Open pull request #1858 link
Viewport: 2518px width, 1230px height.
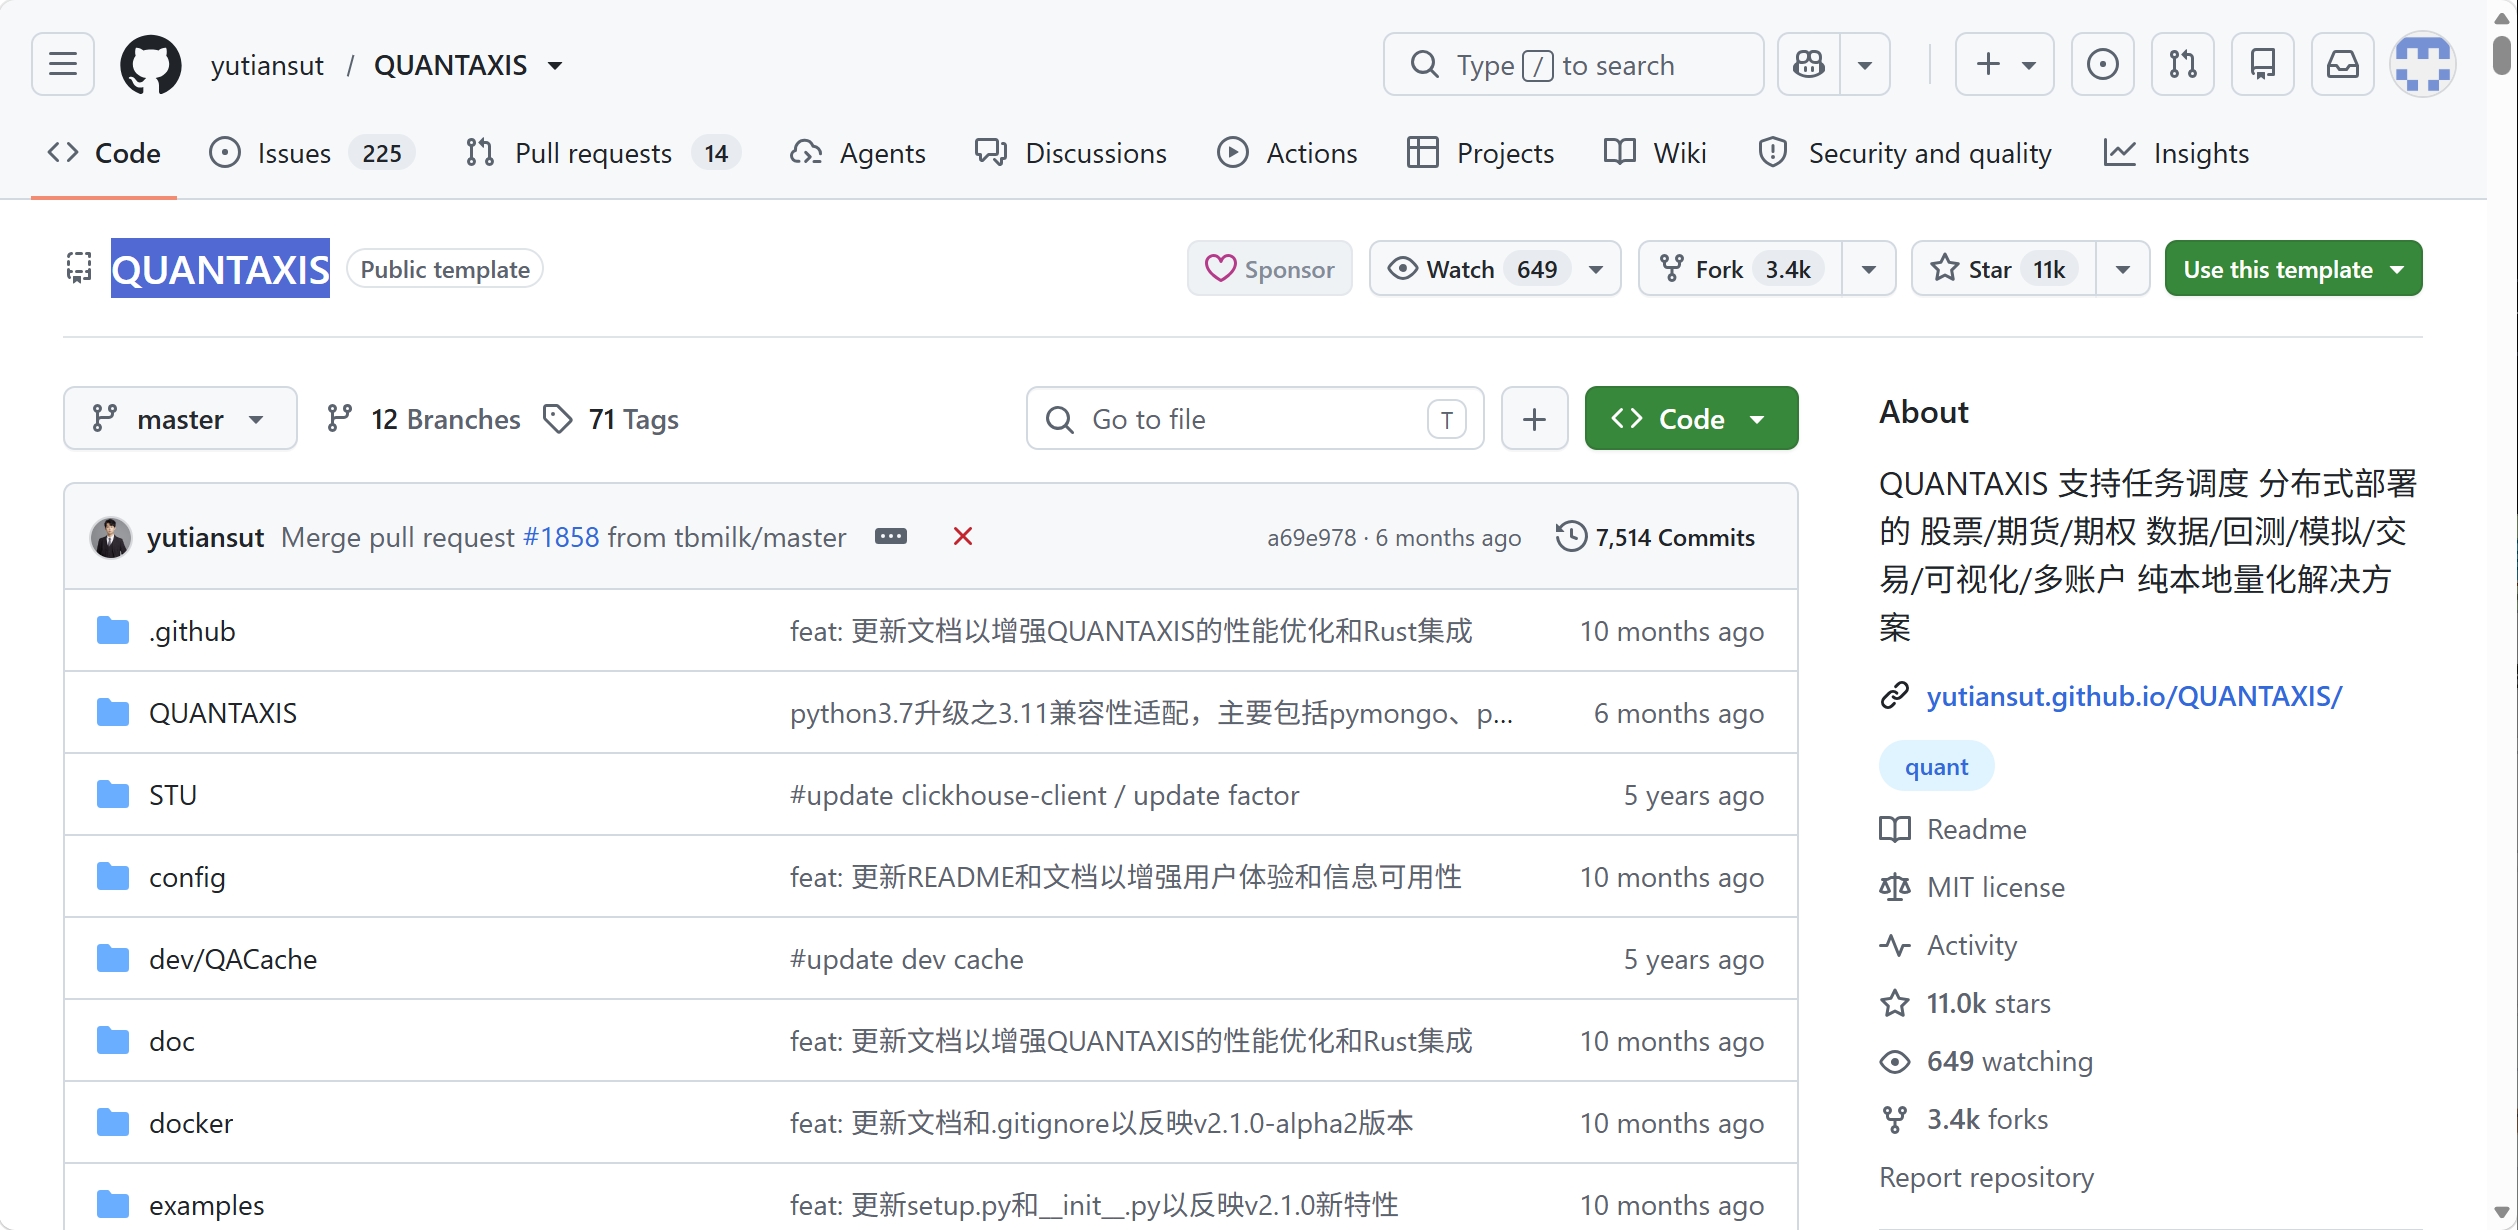point(561,537)
